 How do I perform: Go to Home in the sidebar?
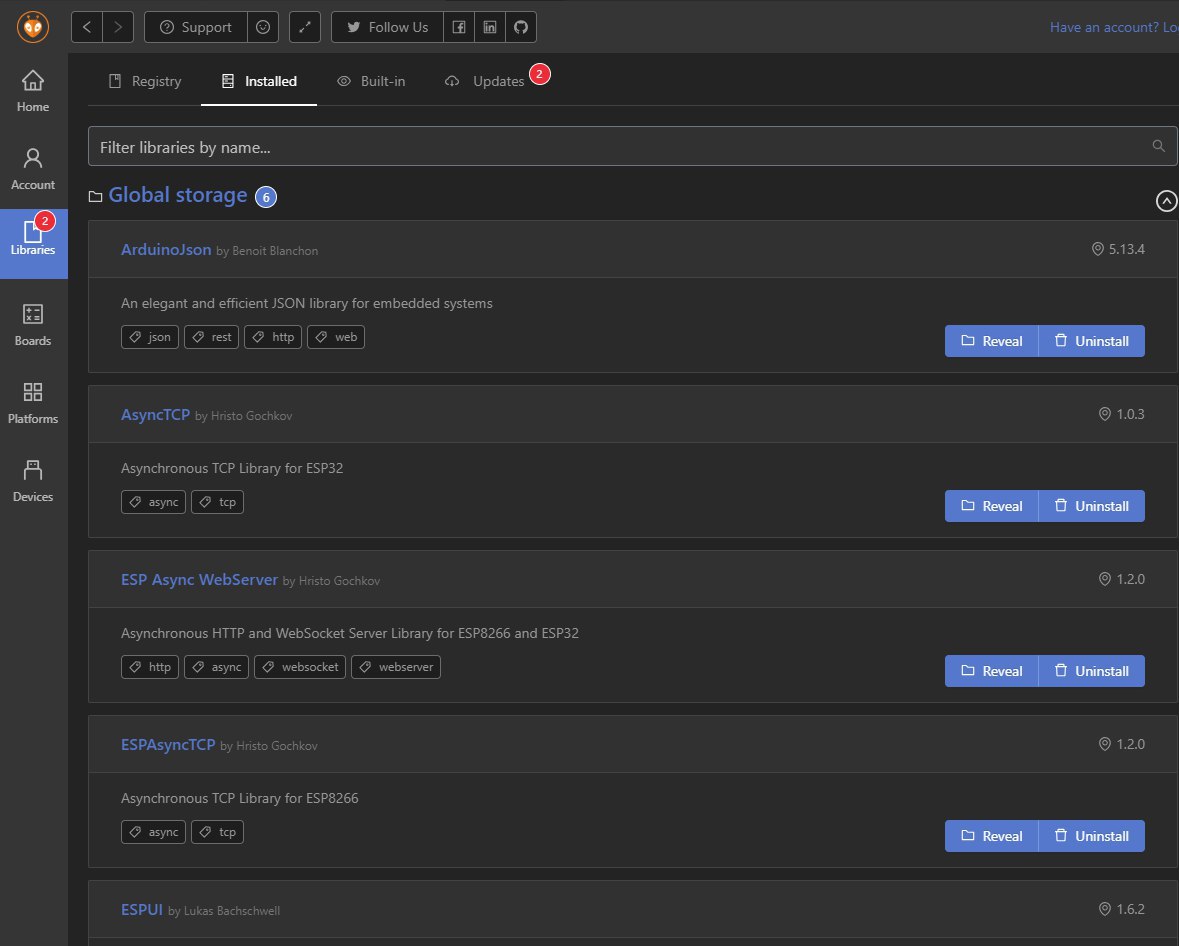tap(33, 91)
